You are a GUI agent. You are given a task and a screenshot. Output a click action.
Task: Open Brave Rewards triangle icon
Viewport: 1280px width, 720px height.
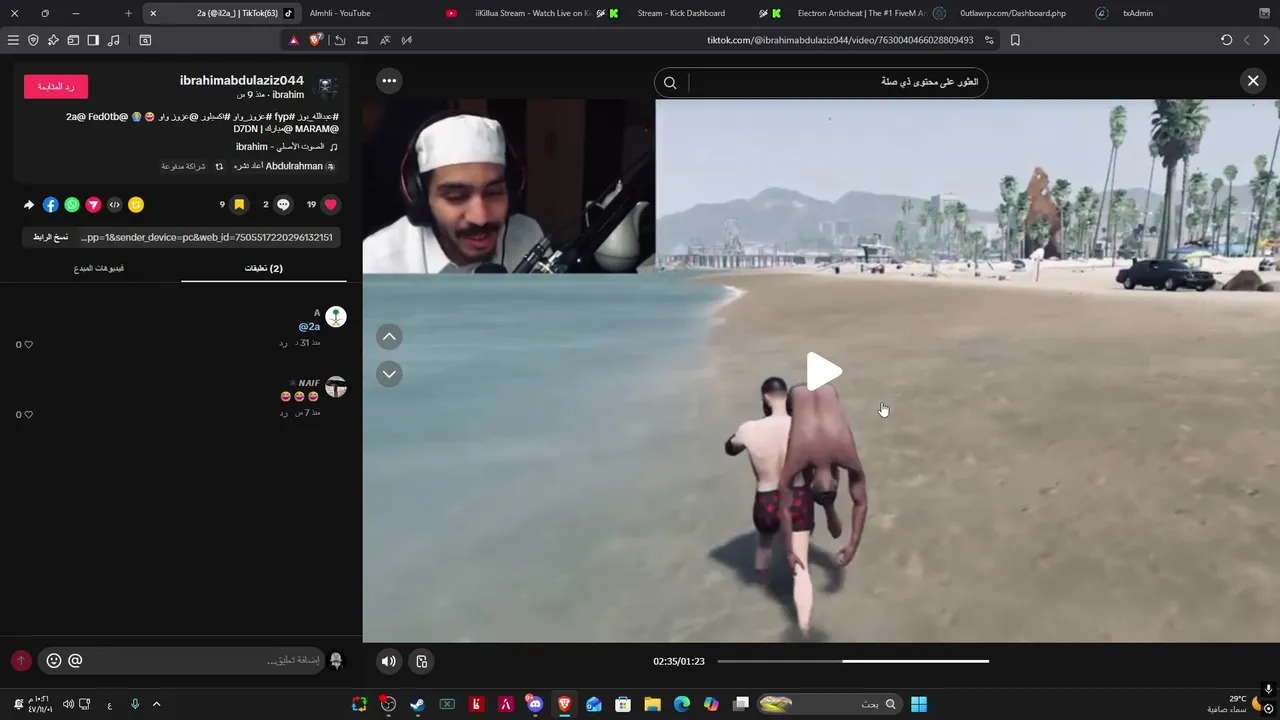(x=294, y=40)
